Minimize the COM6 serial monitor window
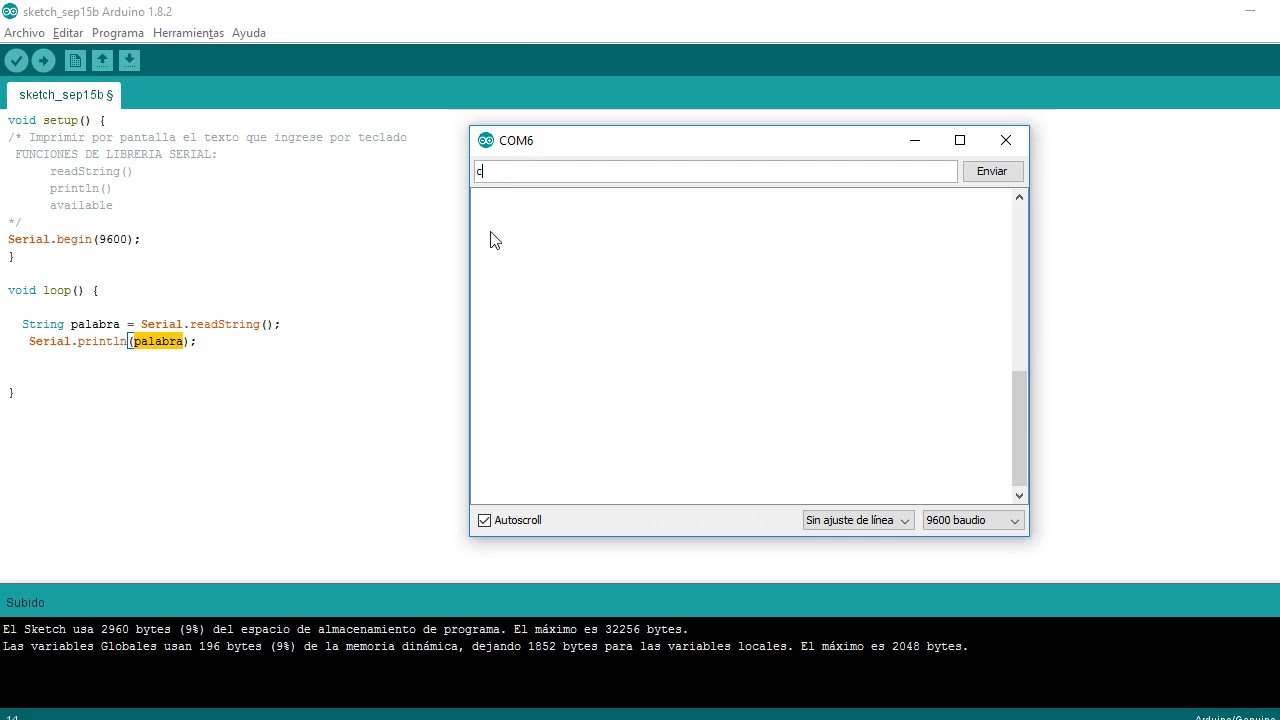Viewport: 1280px width, 720px height. [914, 140]
